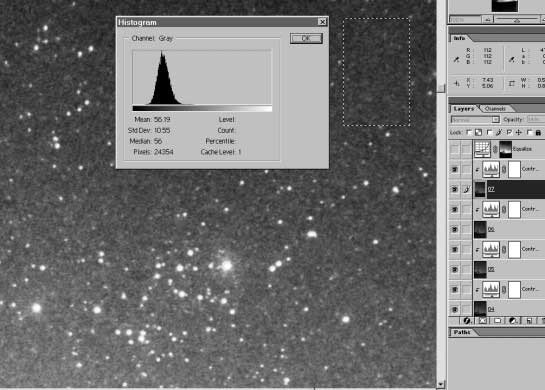545x390 pixels.
Task: Enable Lock transparent pixels checkbox
Action: pos(469,132)
